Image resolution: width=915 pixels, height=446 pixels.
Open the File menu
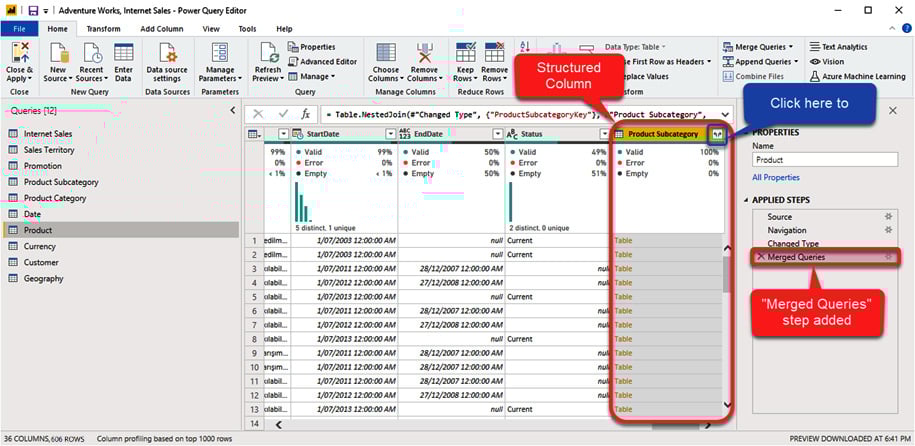[x=19, y=29]
